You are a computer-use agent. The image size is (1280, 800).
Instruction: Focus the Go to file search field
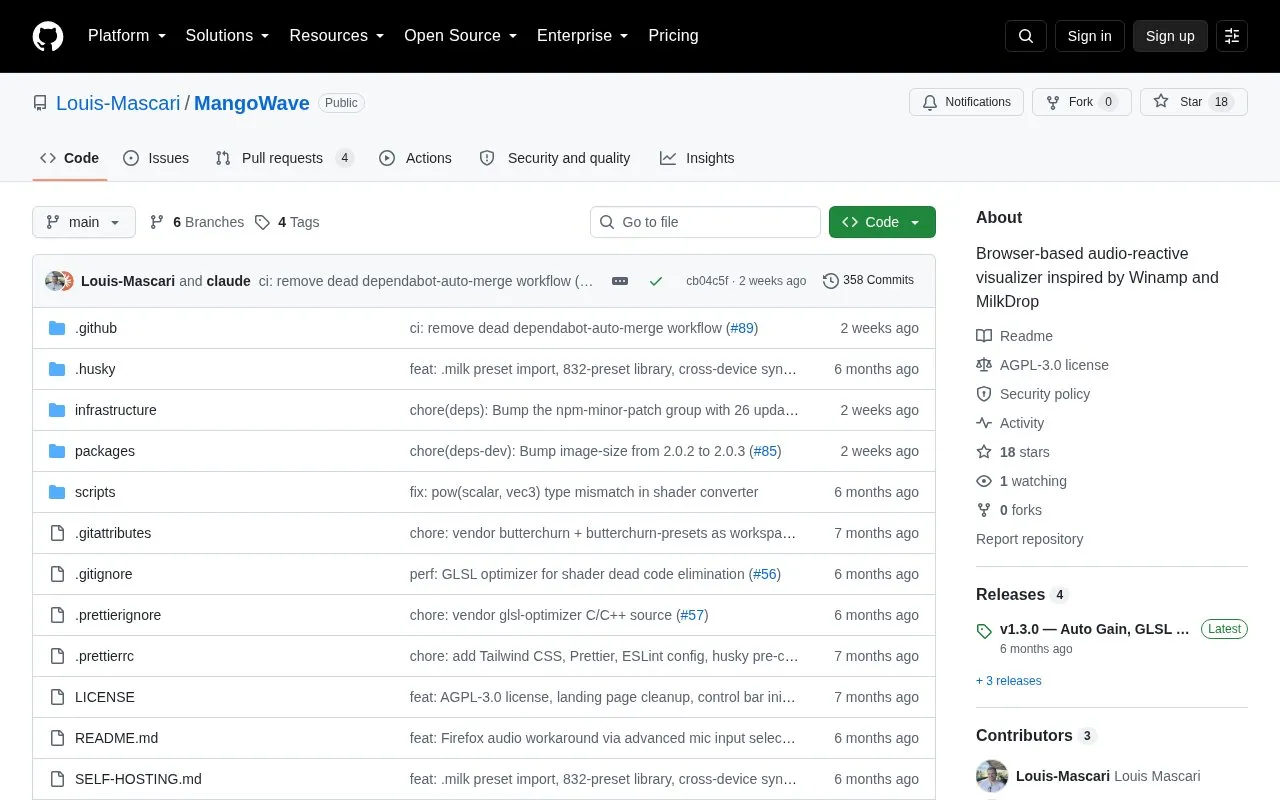[x=705, y=222]
